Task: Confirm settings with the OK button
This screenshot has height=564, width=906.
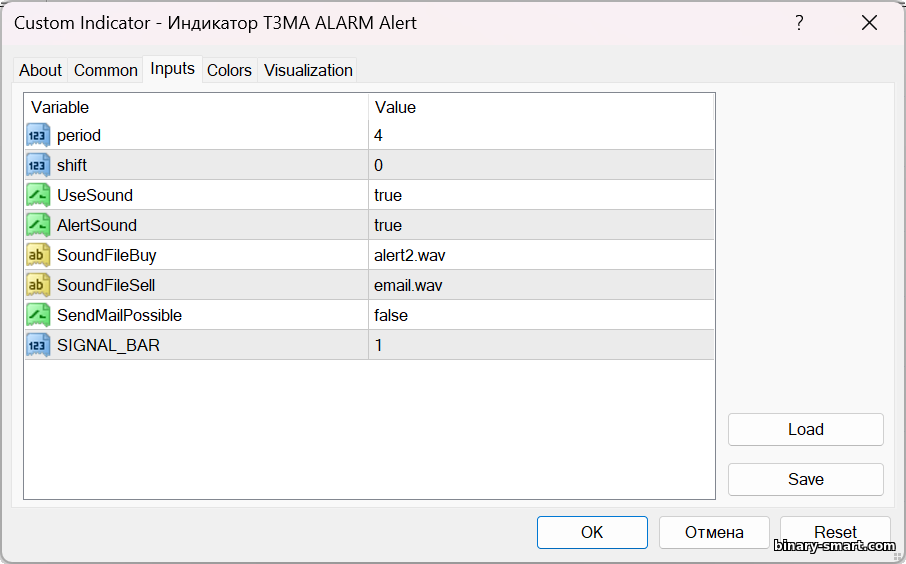Action: point(592,532)
